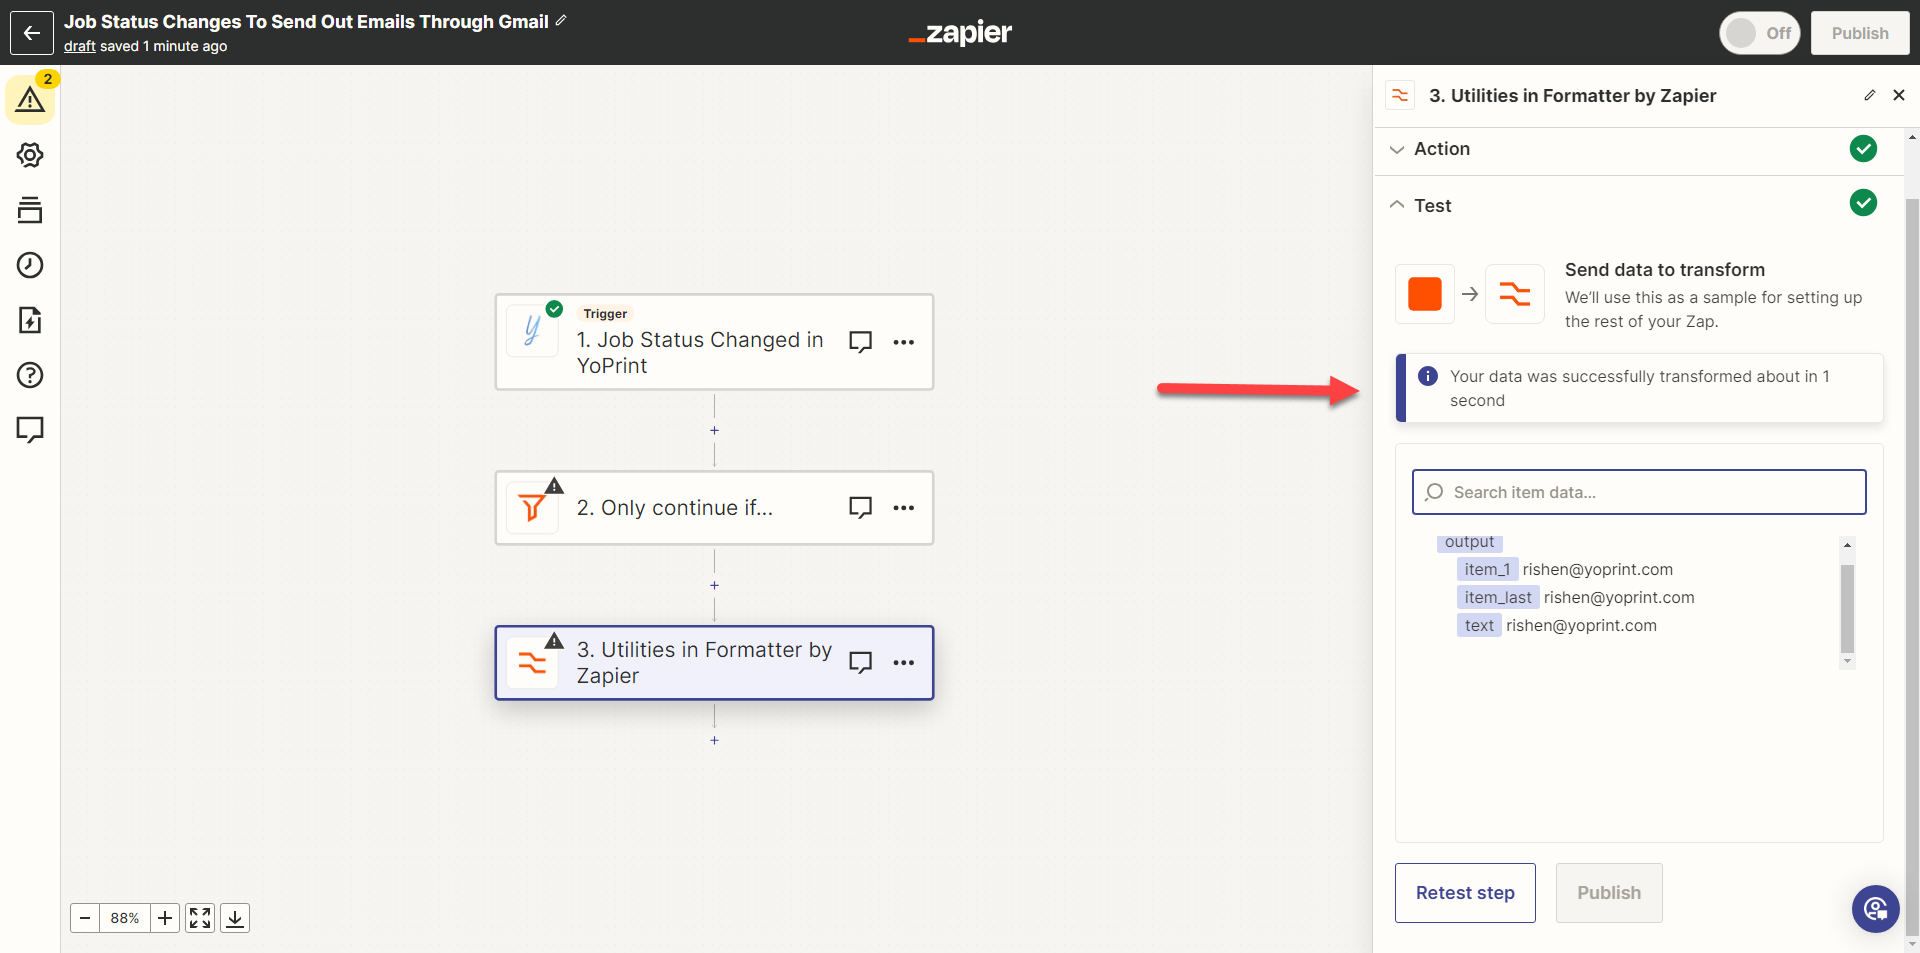
Task: Export the Zap image download icon
Action: coord(235,918)
